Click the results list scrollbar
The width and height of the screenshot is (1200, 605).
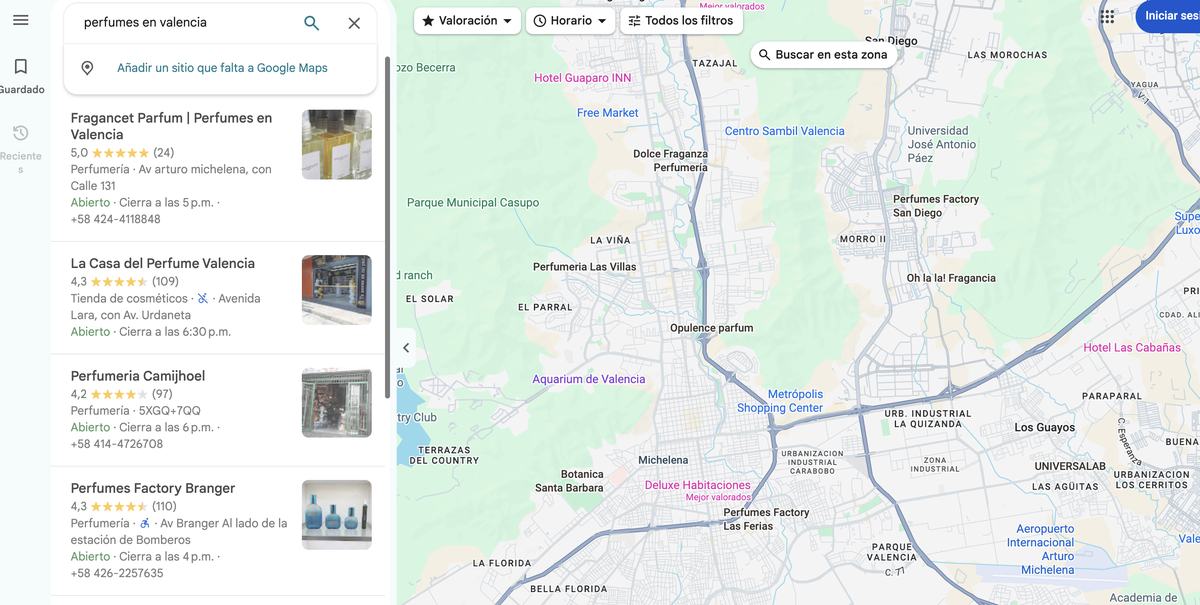[x=388, y=227]
